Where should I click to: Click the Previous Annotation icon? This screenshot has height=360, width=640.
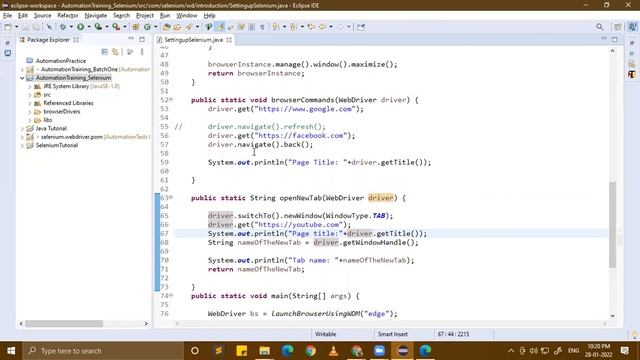click(x=294, y=27)
